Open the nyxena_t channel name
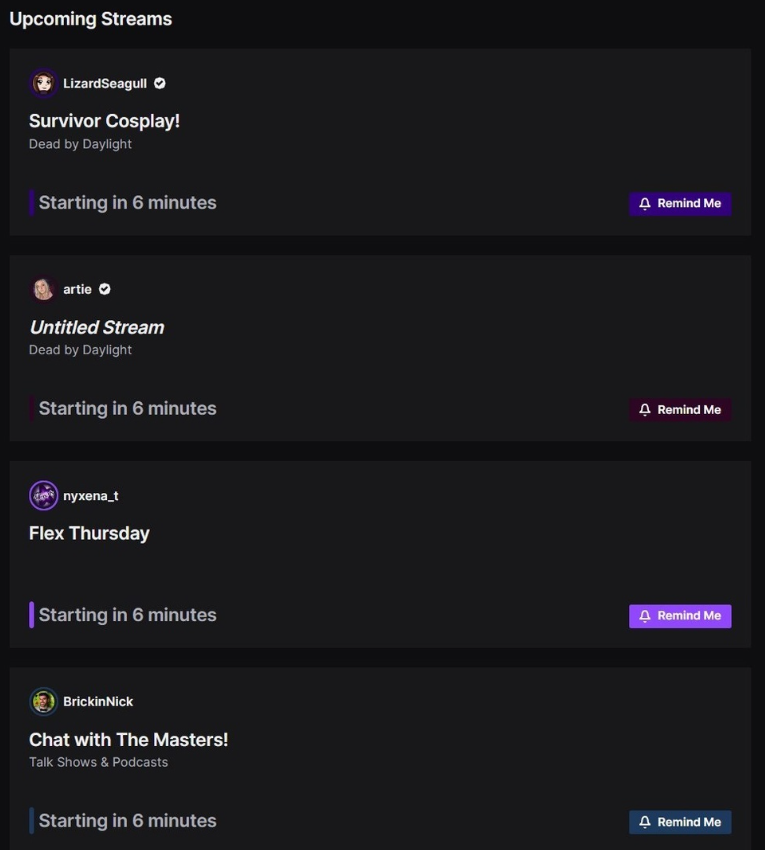The width and height of the screenshot is (765, 850). pyautogui.click(x=91, y=496)
